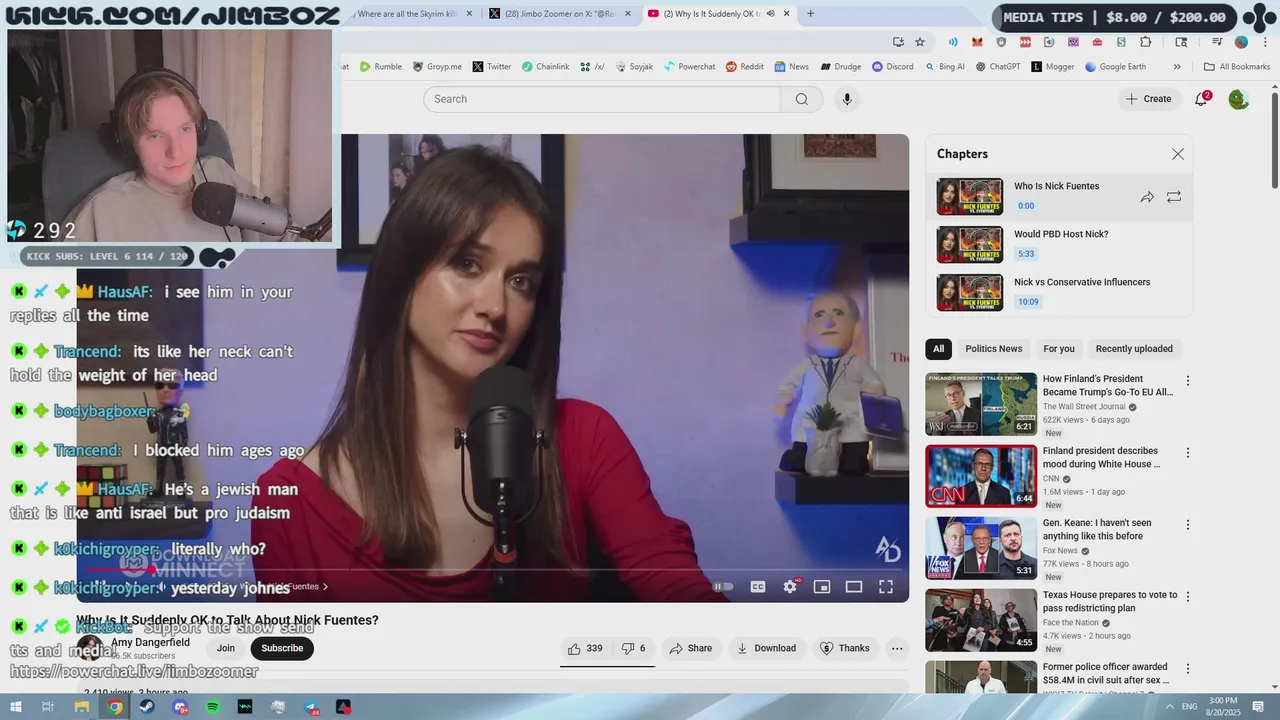Select the Recently uploaded chip

tap(1134, 349)
